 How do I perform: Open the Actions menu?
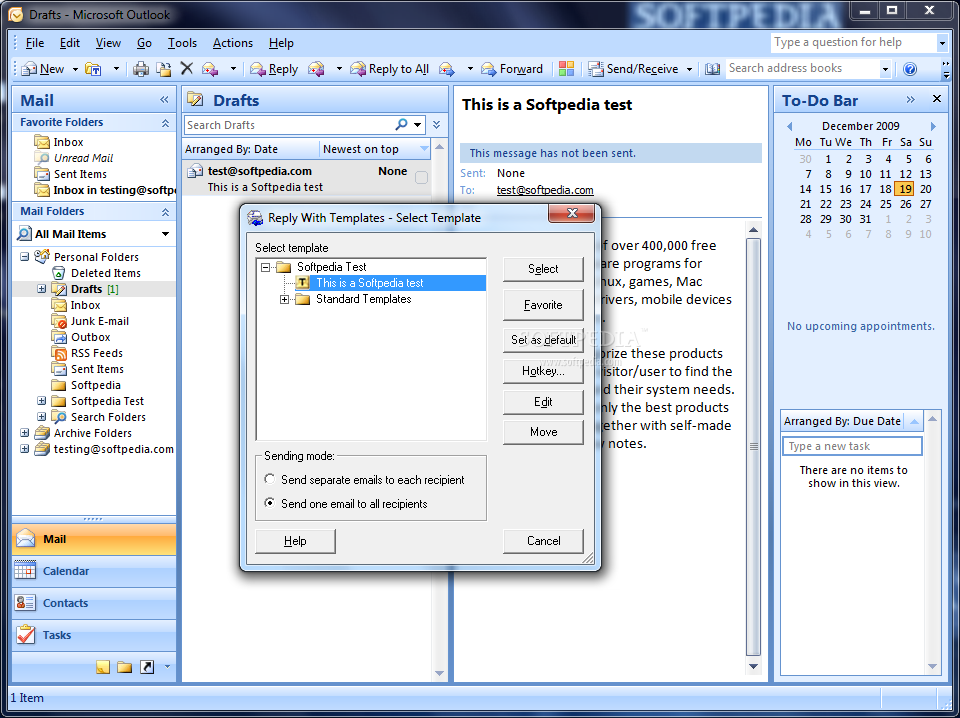[233, 43]
